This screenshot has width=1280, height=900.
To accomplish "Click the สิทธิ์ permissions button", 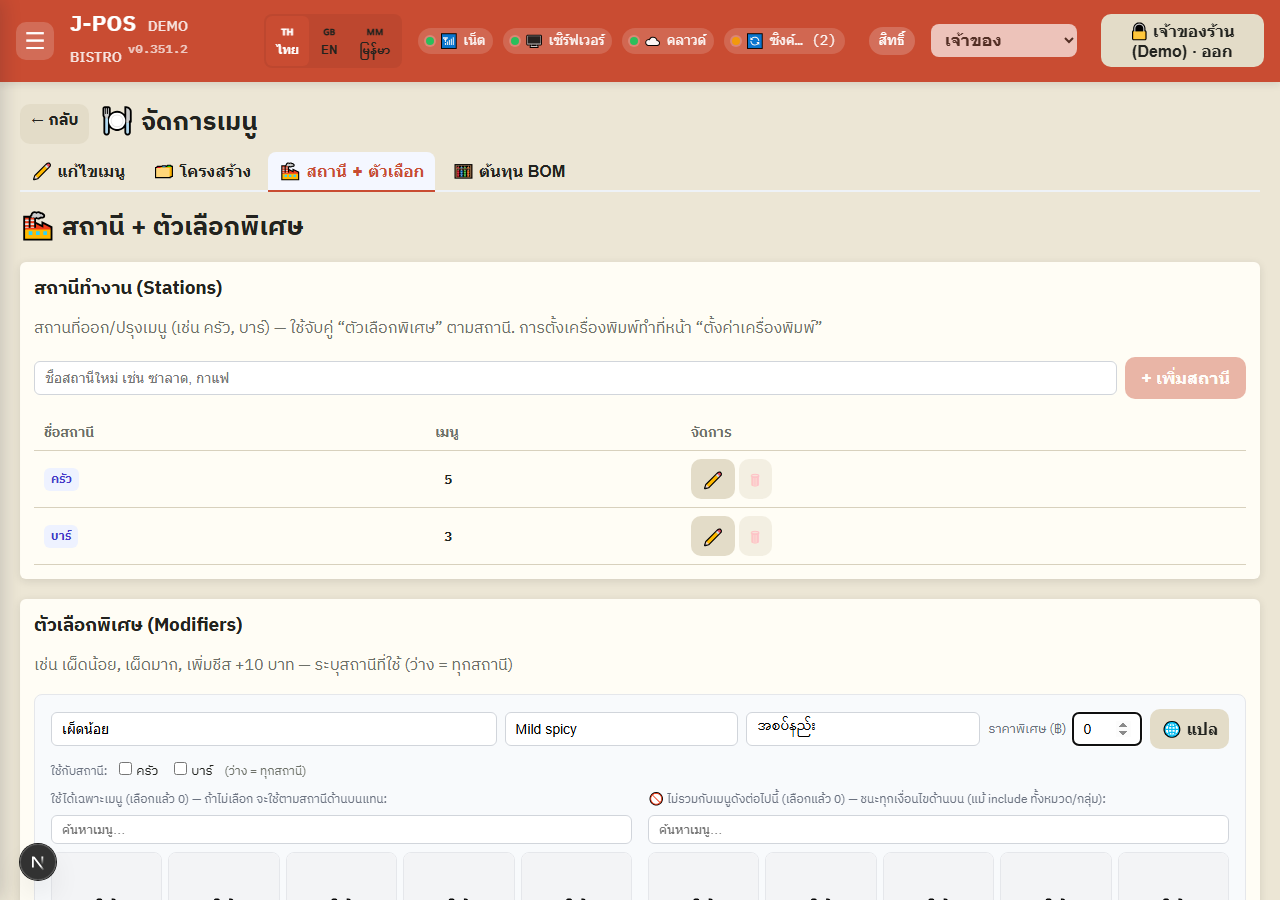I will coord(892,41).
